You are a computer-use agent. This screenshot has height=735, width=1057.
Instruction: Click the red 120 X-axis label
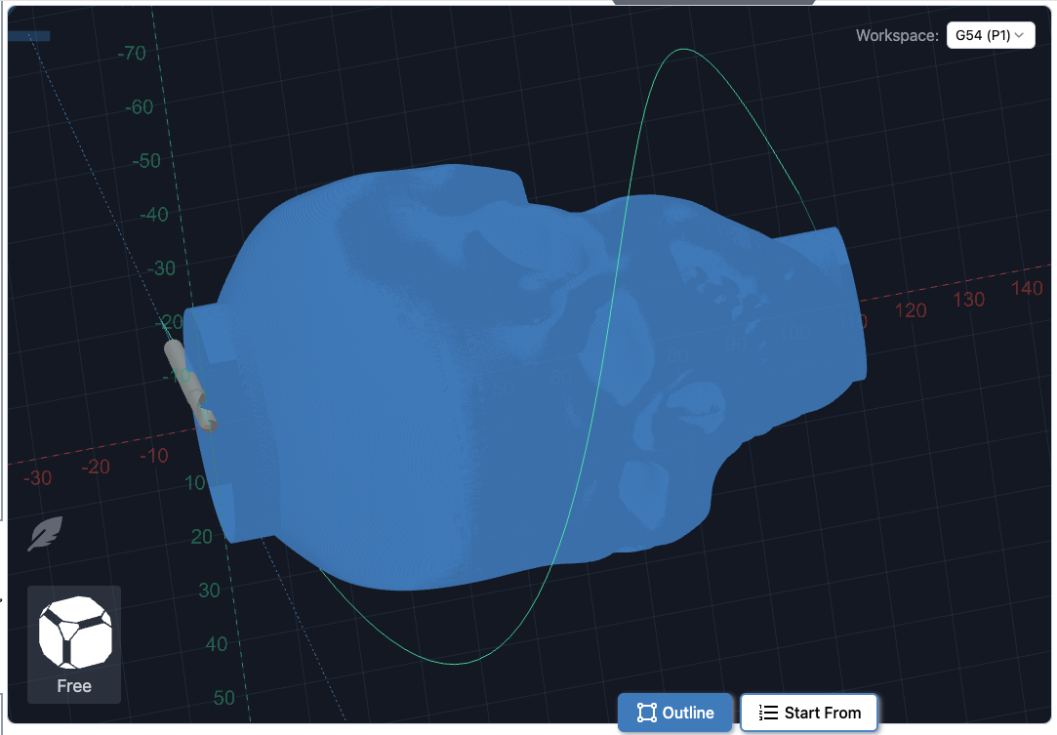(x=910, y=310)
